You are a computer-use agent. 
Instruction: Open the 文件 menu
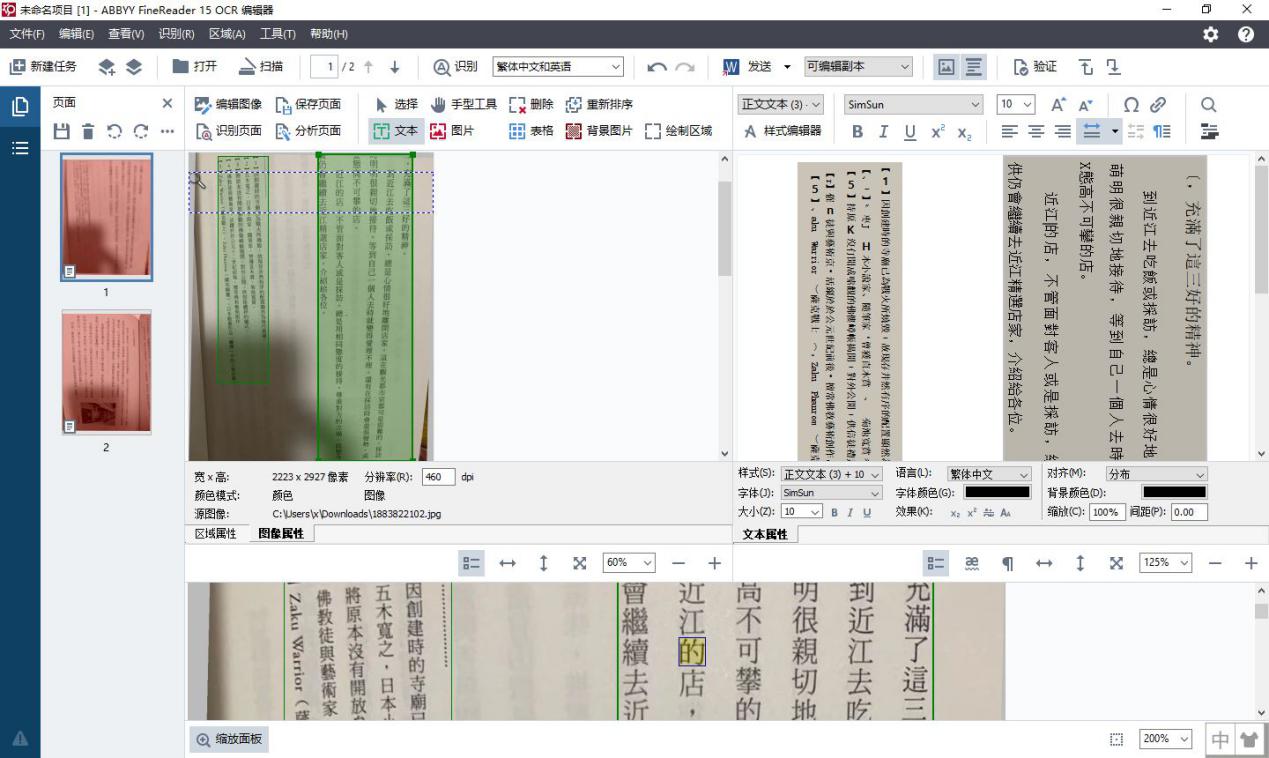tap(27, 34)
